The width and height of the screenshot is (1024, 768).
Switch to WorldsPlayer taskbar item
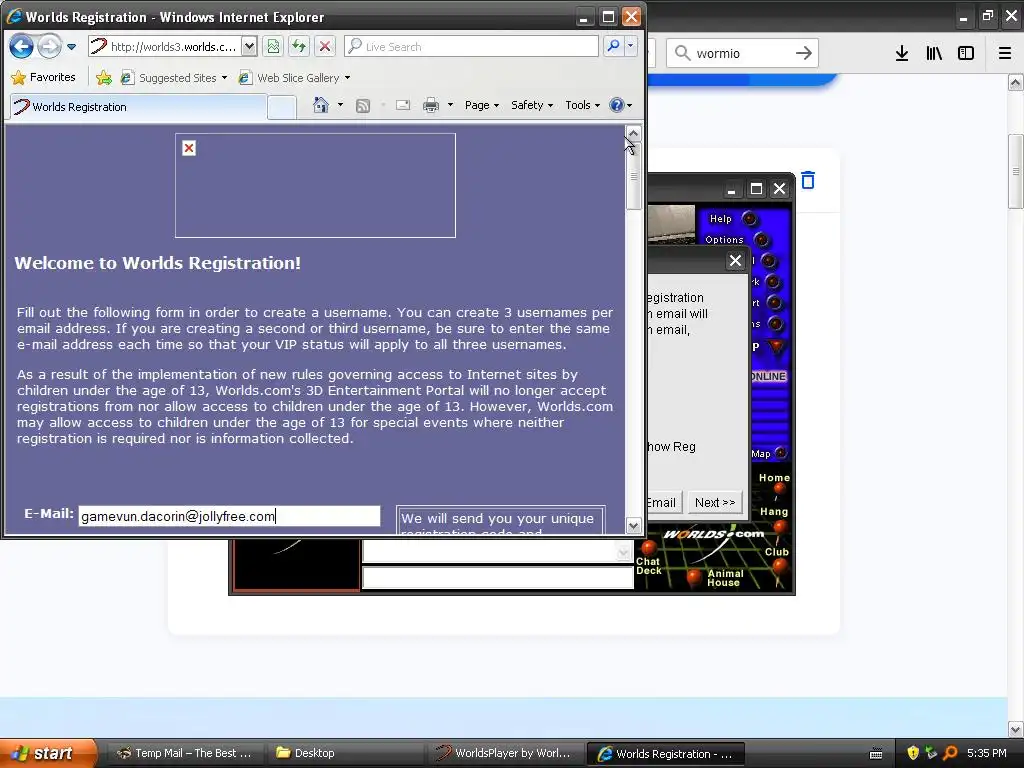[506, 753]
